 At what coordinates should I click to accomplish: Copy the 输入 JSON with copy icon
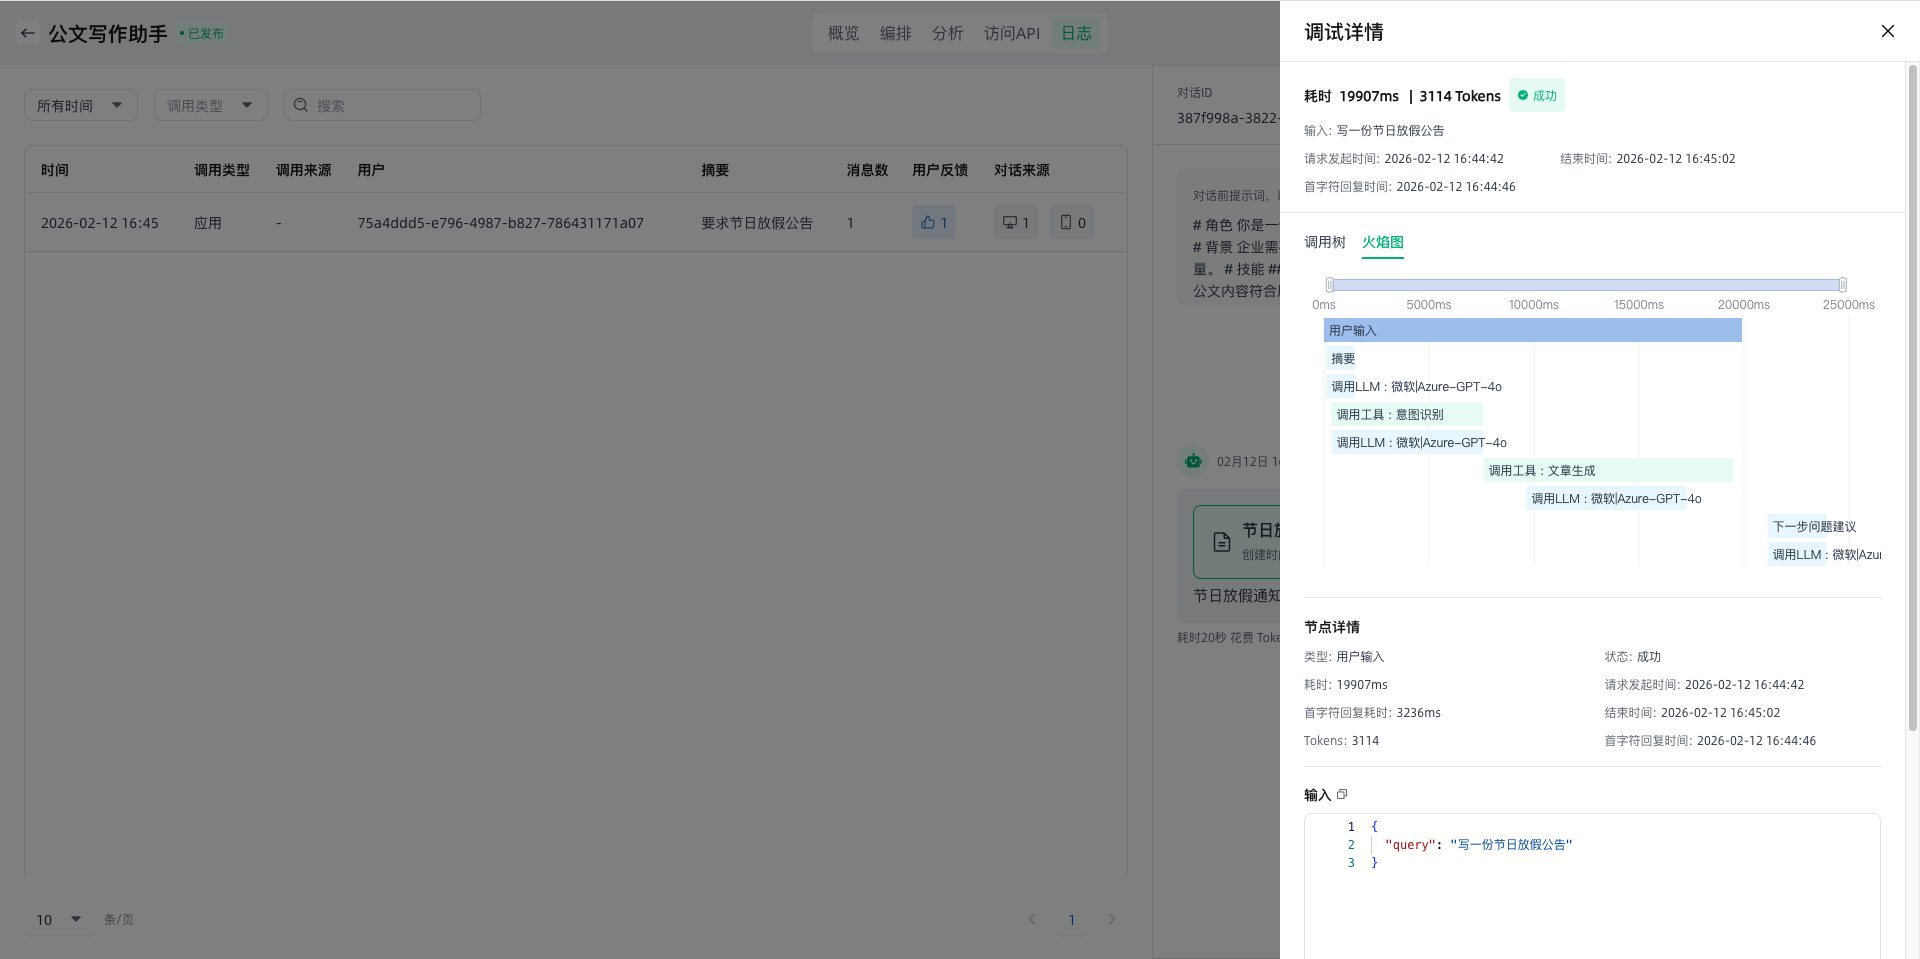click(x=1342, y=795)
